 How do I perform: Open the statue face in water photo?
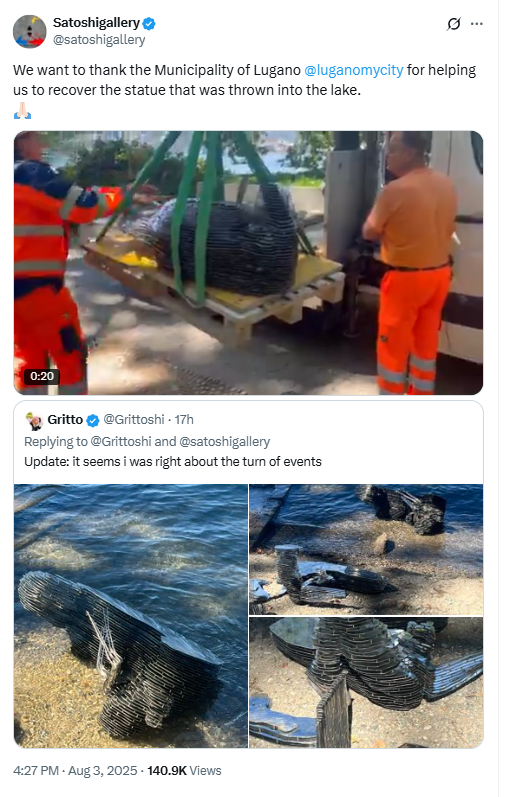coord(131,616)
